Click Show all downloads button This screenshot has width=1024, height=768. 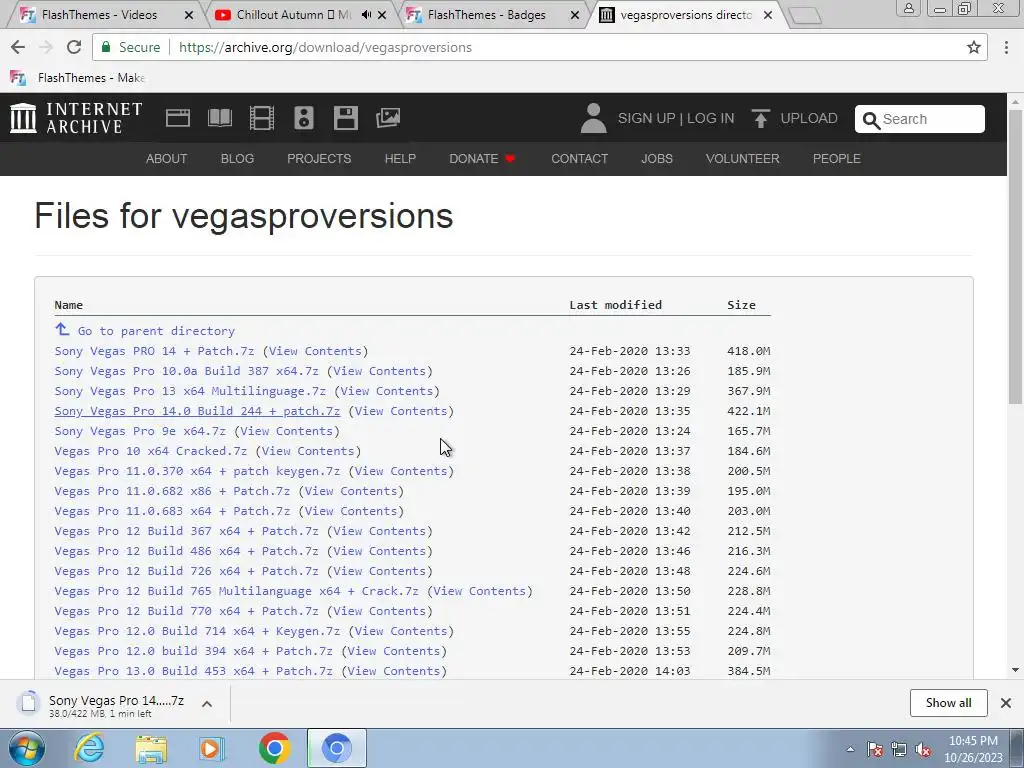pyautogui.click(x=948, y=703)
